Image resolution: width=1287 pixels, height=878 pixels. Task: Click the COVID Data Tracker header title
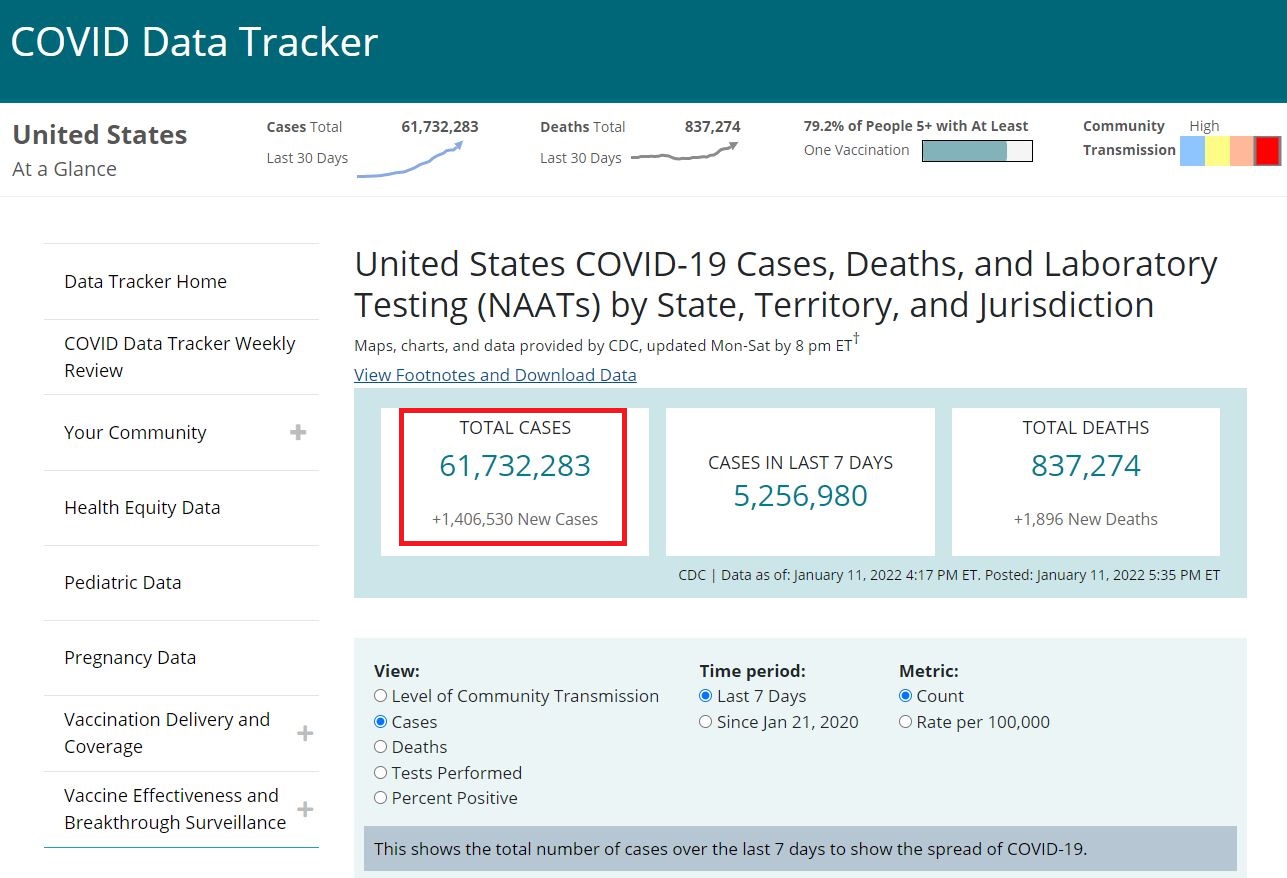pos(194,42)
